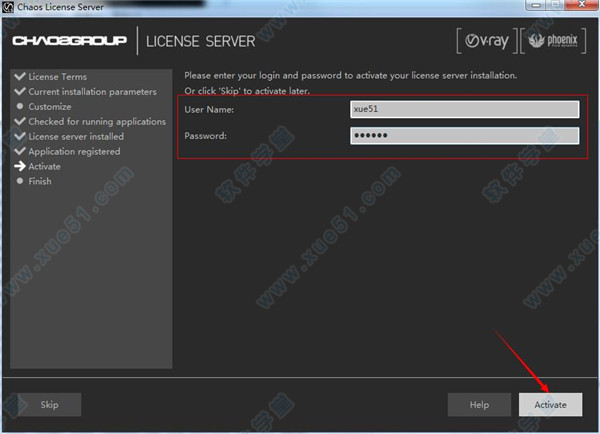Click the Activate button
Image resolution: width=600 pixels, height=434 pixels.
(550, 405)
